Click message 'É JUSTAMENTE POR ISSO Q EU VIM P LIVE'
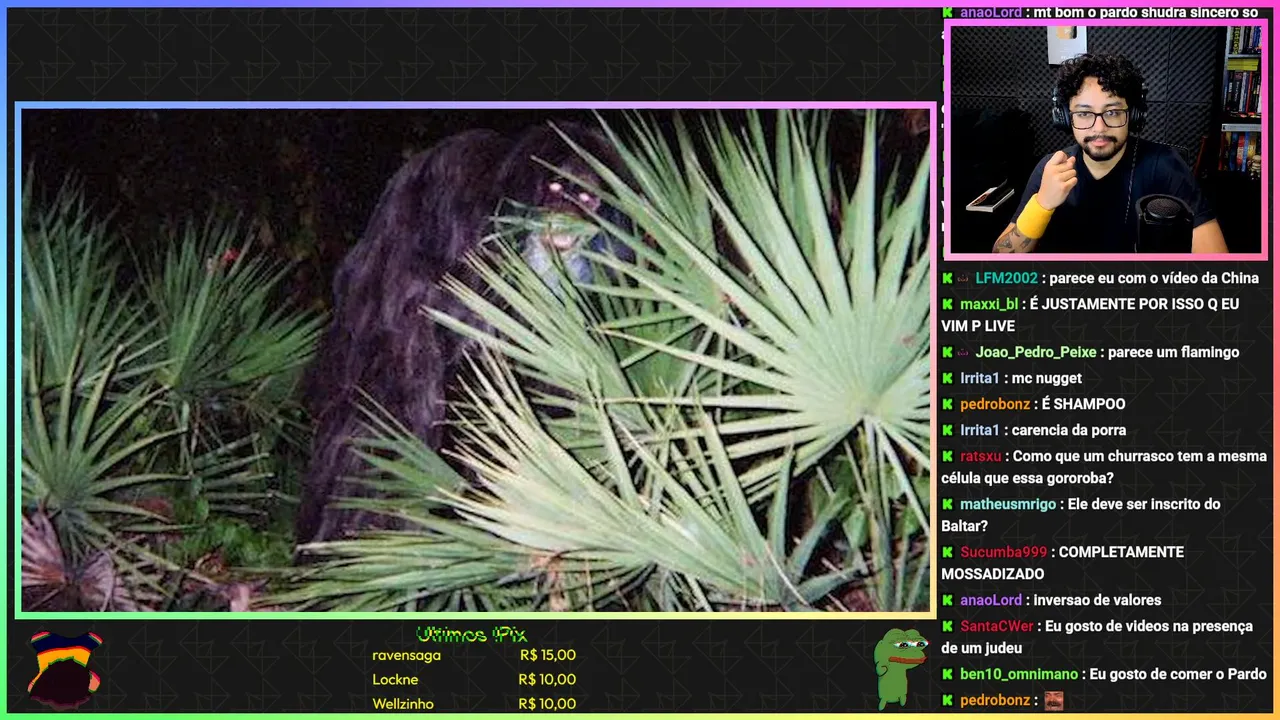Viewport: 1280px width, 720px height. (1090, 315)
